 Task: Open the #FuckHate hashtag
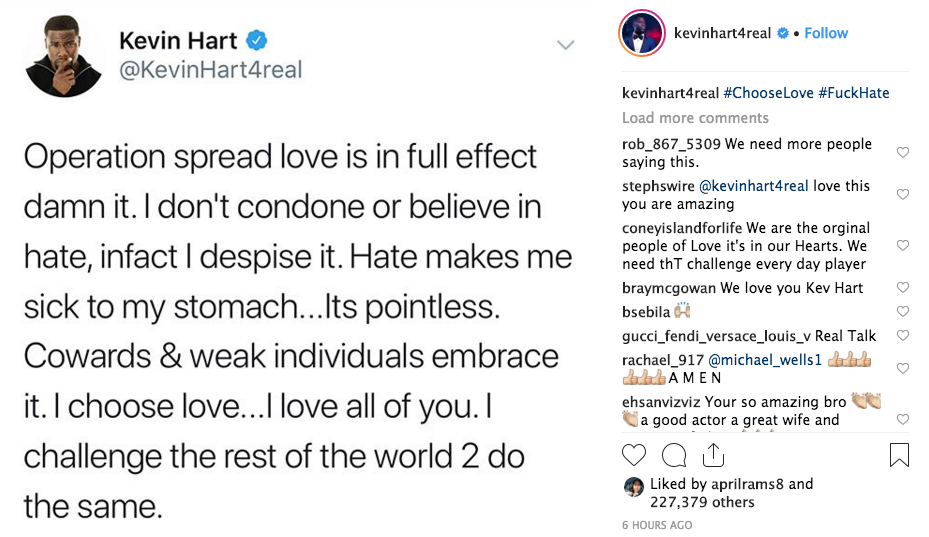[x=854, y=93]
